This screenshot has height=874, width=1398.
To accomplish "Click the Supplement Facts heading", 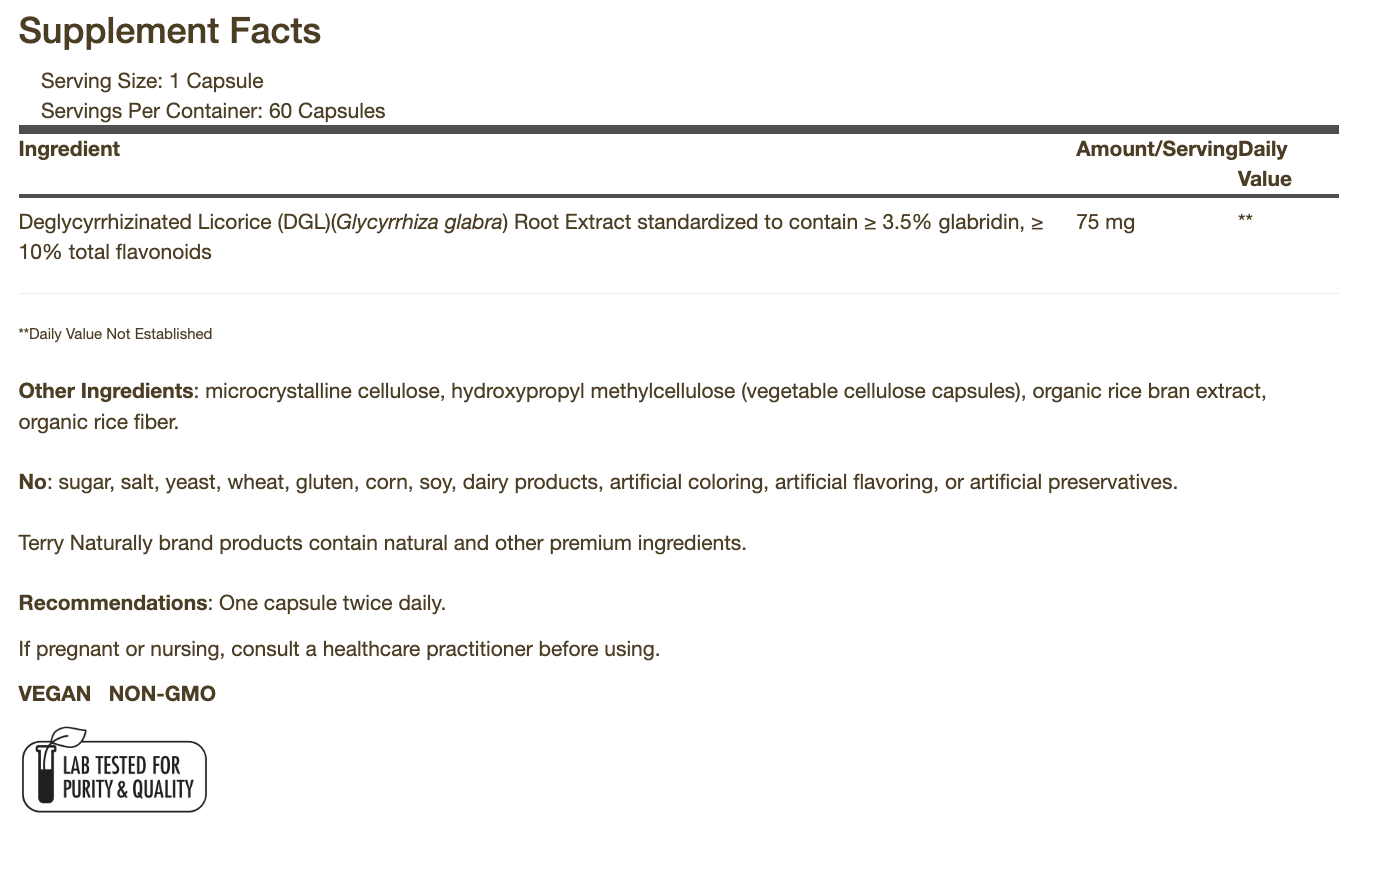I will 170,31.
